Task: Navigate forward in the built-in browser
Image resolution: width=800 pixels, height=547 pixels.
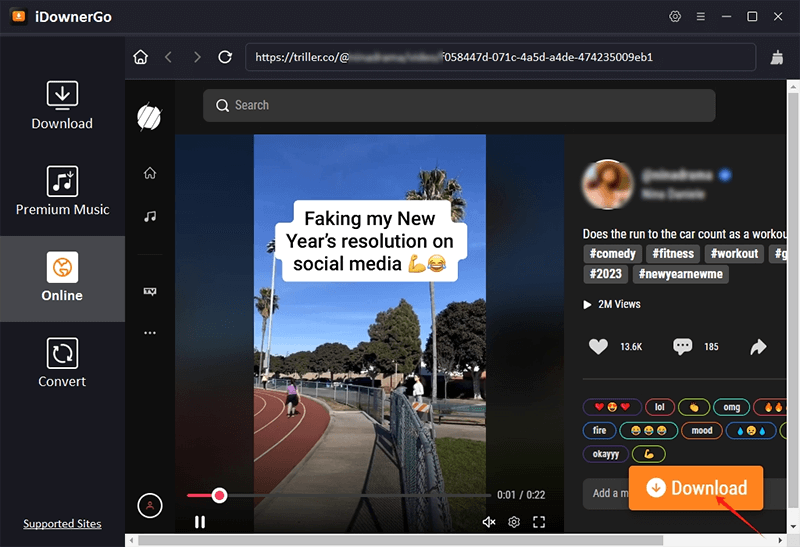Action: [x=197, y=57]
